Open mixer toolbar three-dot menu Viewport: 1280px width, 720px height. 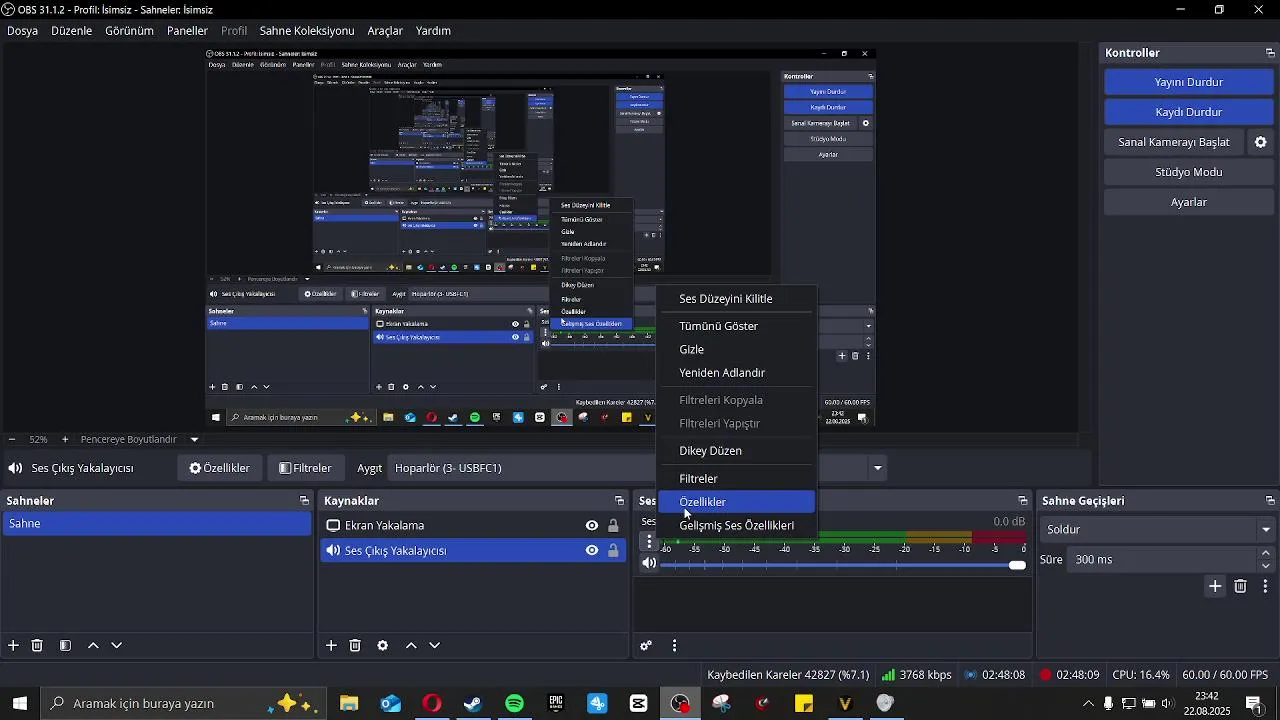(x=674, y=646)
